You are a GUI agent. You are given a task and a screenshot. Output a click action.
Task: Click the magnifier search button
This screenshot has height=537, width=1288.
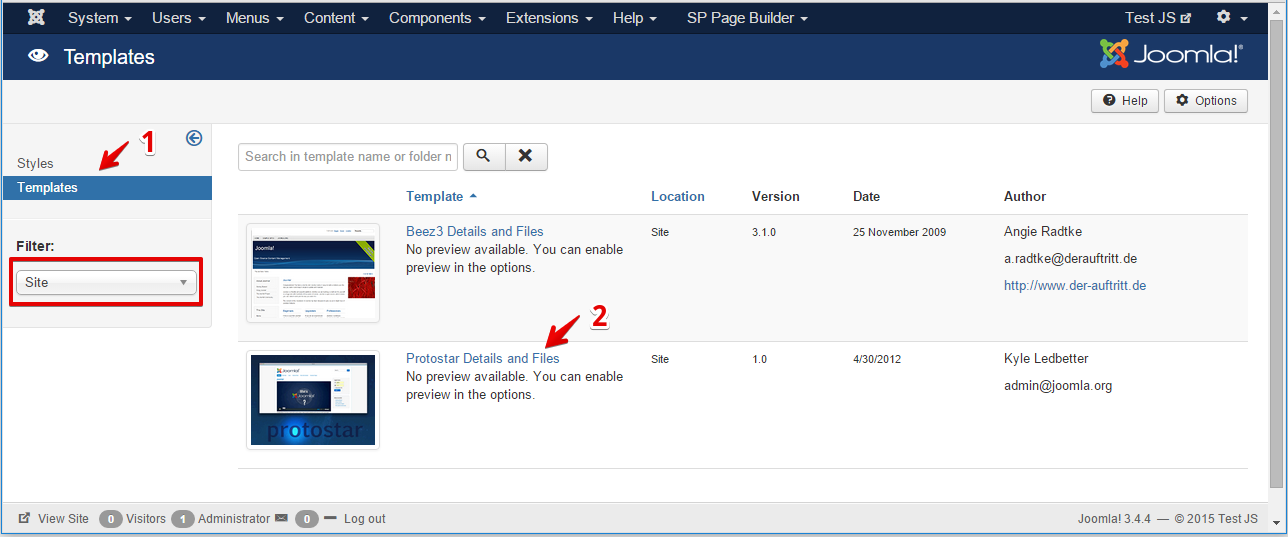click(x=484, y=156)
